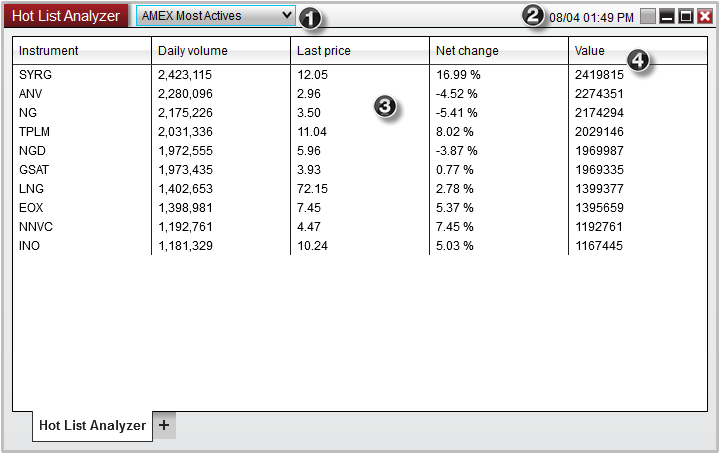Click the gray square button beside timestamp

coord(648,17)
